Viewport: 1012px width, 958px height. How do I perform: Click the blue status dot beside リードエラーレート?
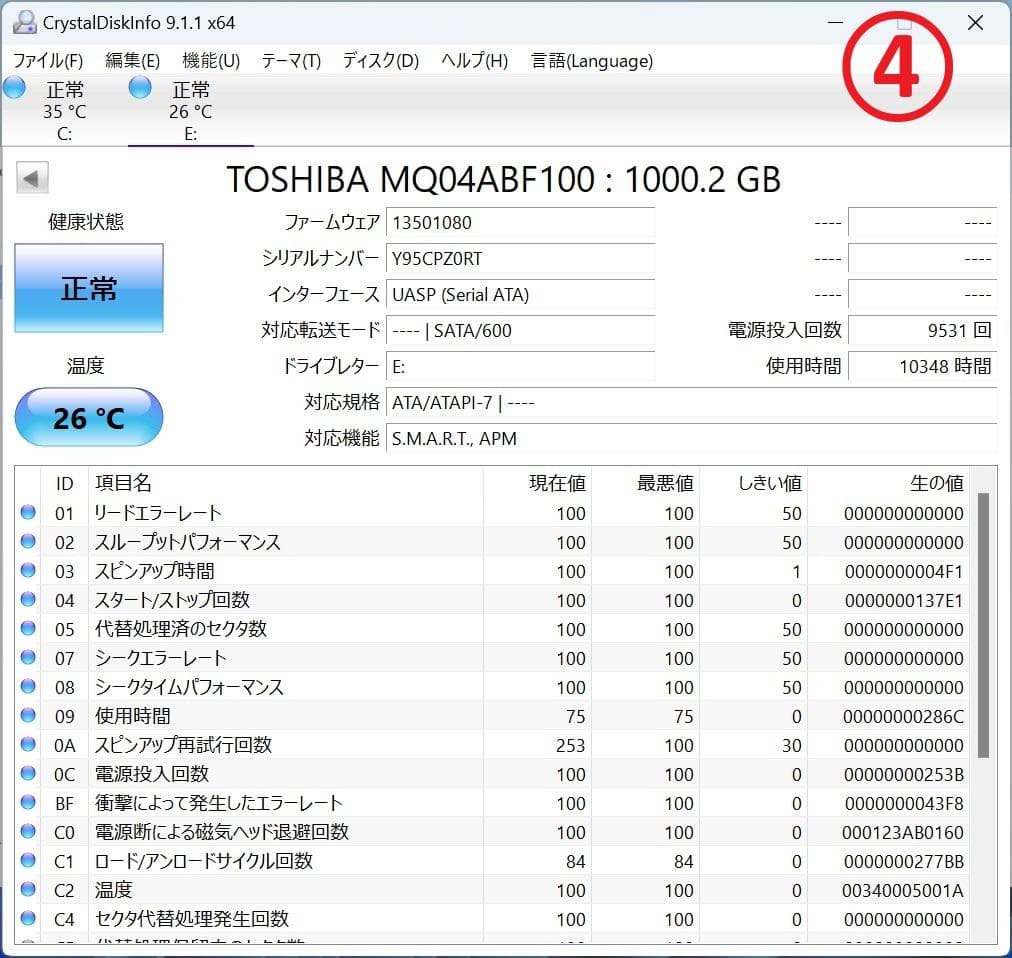(29, 513)
